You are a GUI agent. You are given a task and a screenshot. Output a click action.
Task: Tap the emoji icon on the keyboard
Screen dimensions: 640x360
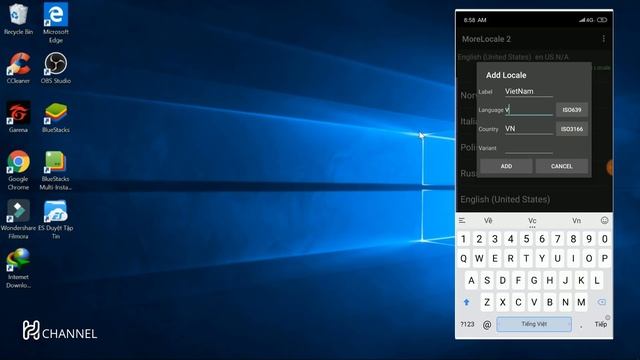604,220
